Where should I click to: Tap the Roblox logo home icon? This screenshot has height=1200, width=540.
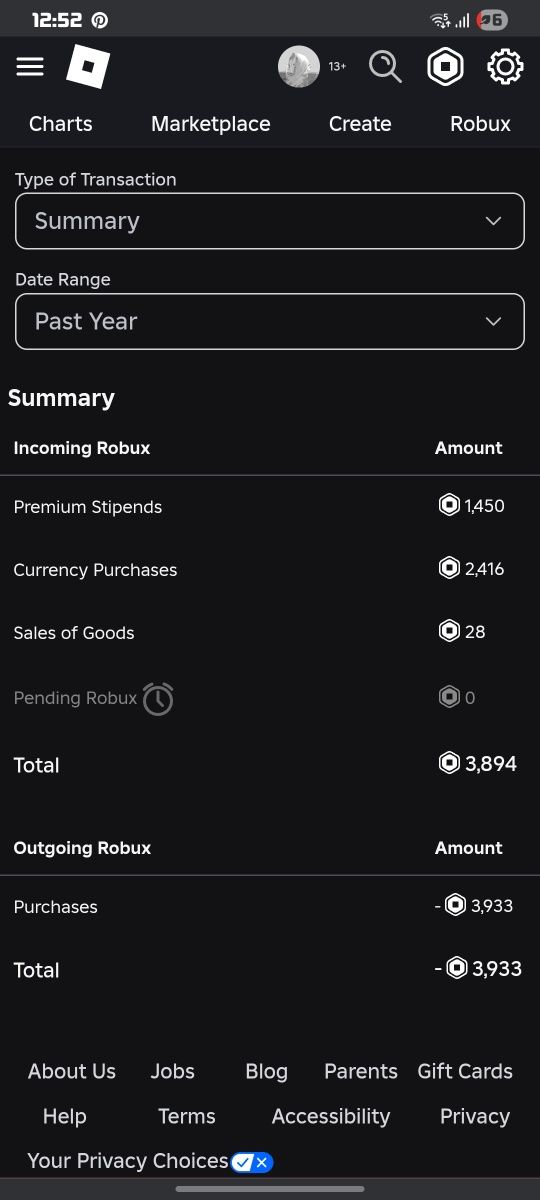[88, 67]
